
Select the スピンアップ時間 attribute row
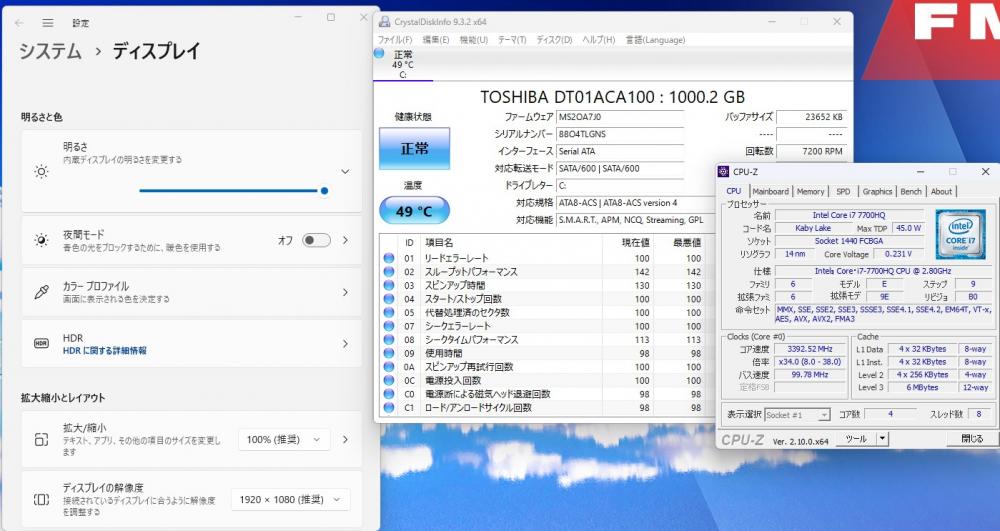[x=546, y=286]
